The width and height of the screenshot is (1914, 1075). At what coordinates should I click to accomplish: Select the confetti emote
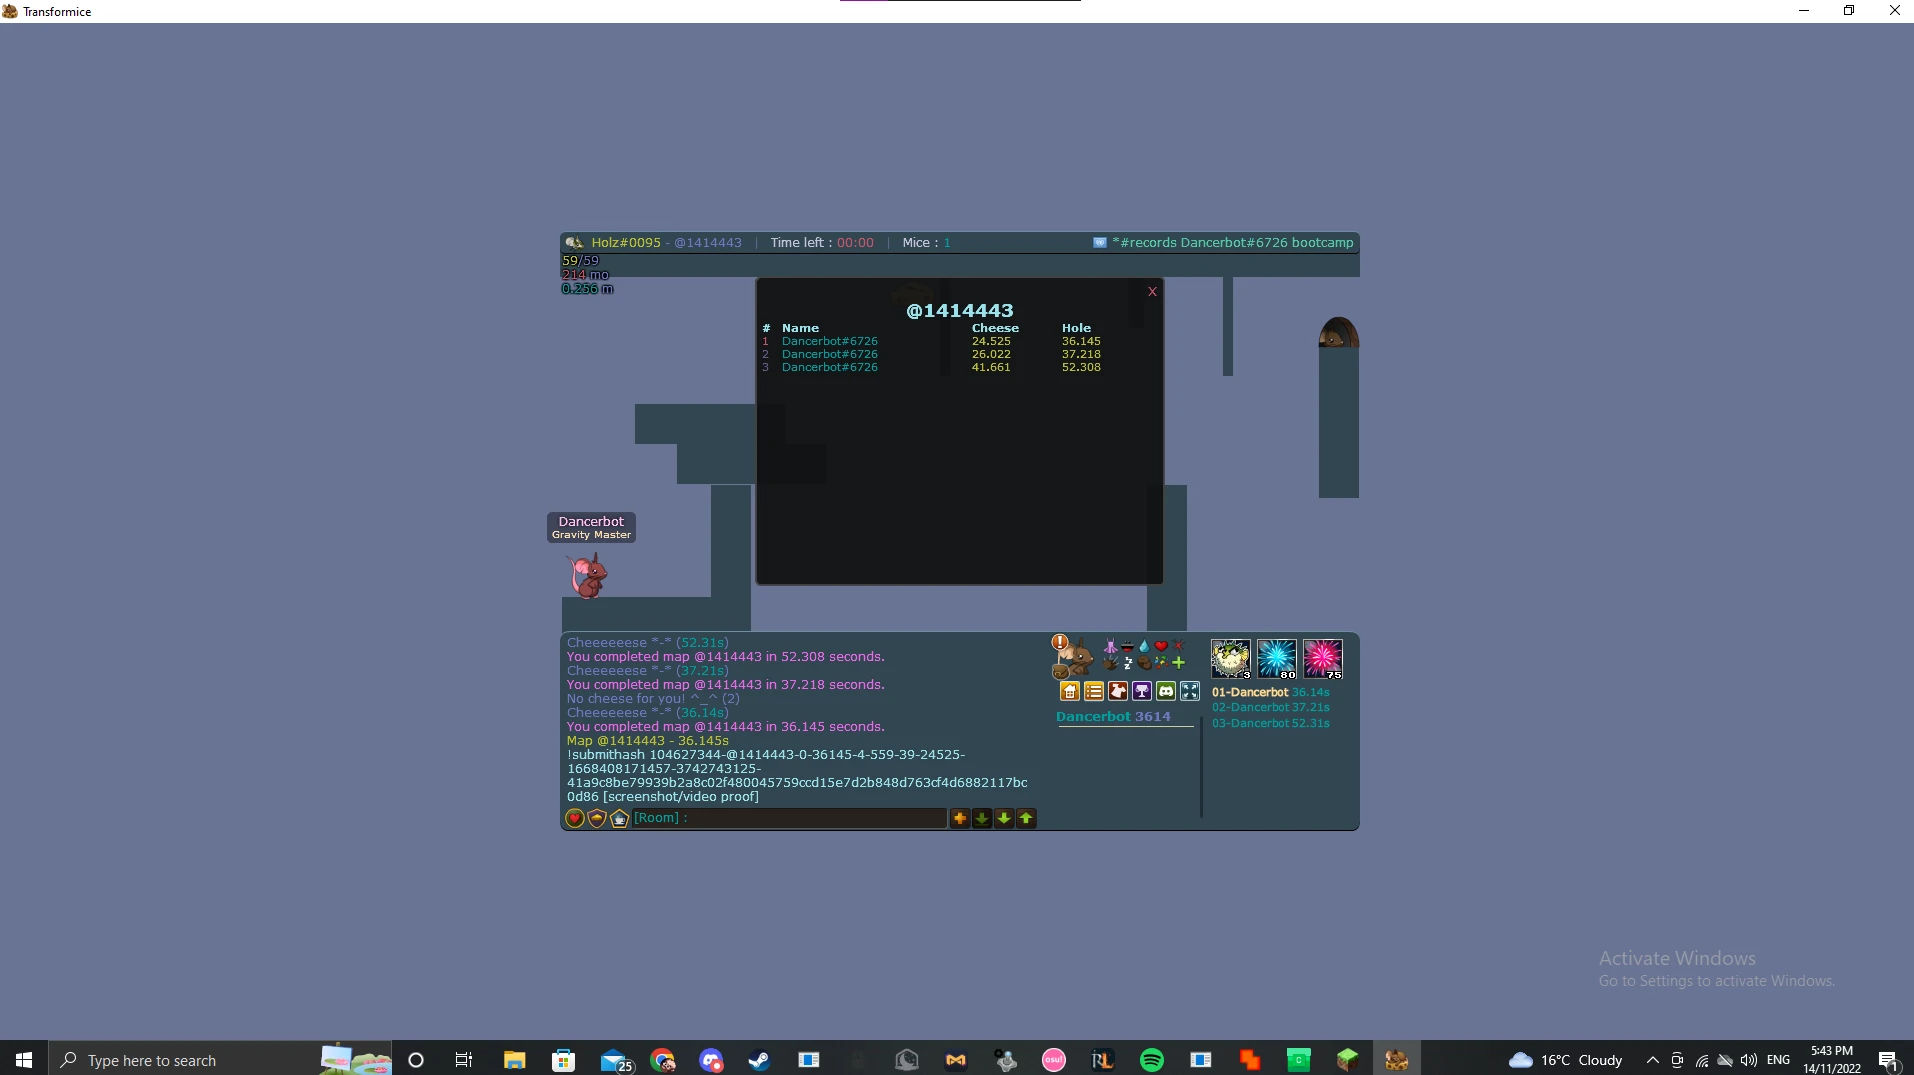1161,662
